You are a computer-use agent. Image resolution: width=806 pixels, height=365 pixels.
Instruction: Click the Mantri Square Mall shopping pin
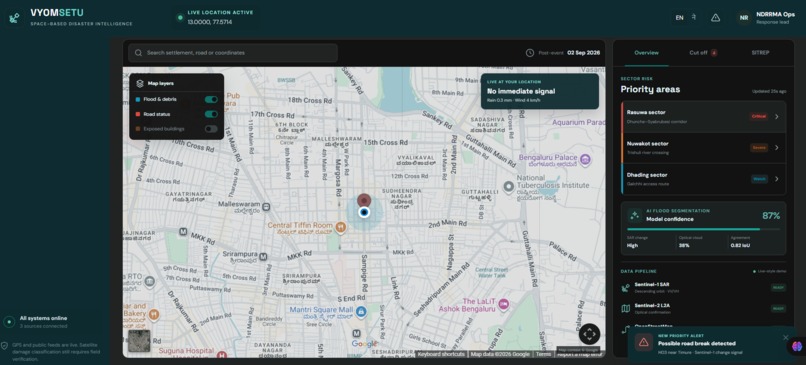coord(361,312)
